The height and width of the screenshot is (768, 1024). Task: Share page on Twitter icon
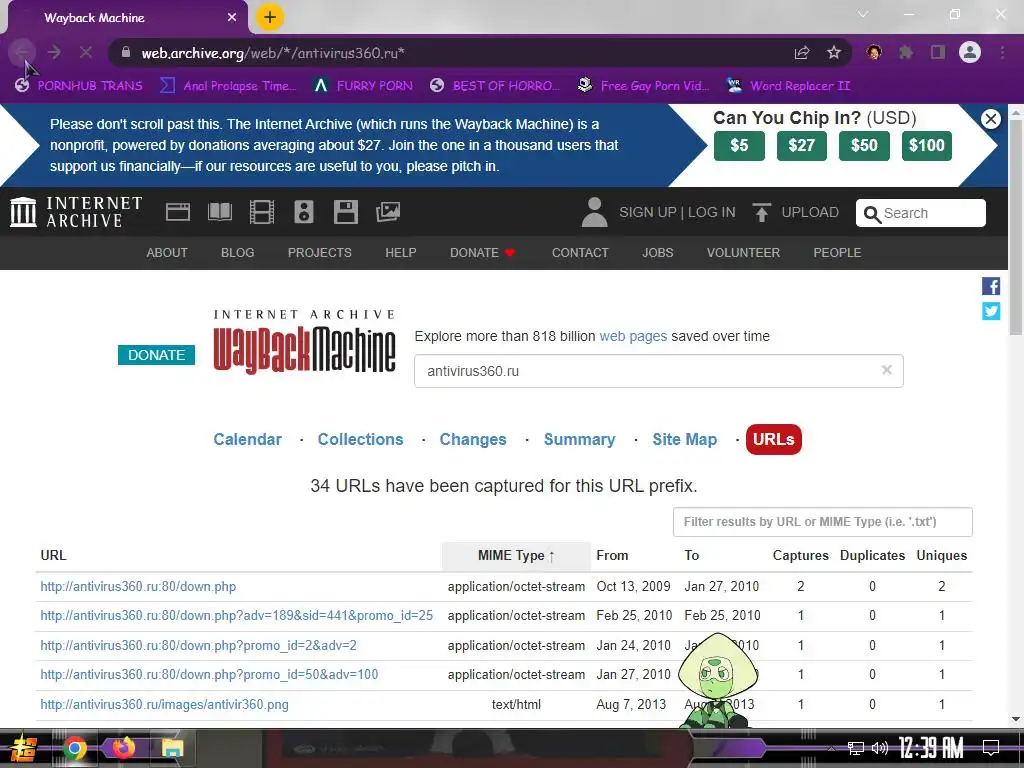pyautogui.click(x=991, y=311)
